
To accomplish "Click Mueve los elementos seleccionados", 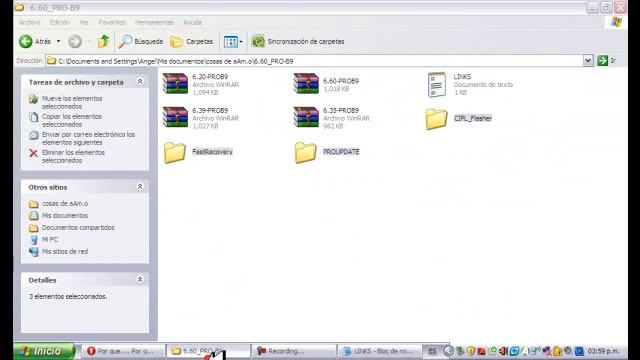I will pyautogui.click(x=72, y=102).
